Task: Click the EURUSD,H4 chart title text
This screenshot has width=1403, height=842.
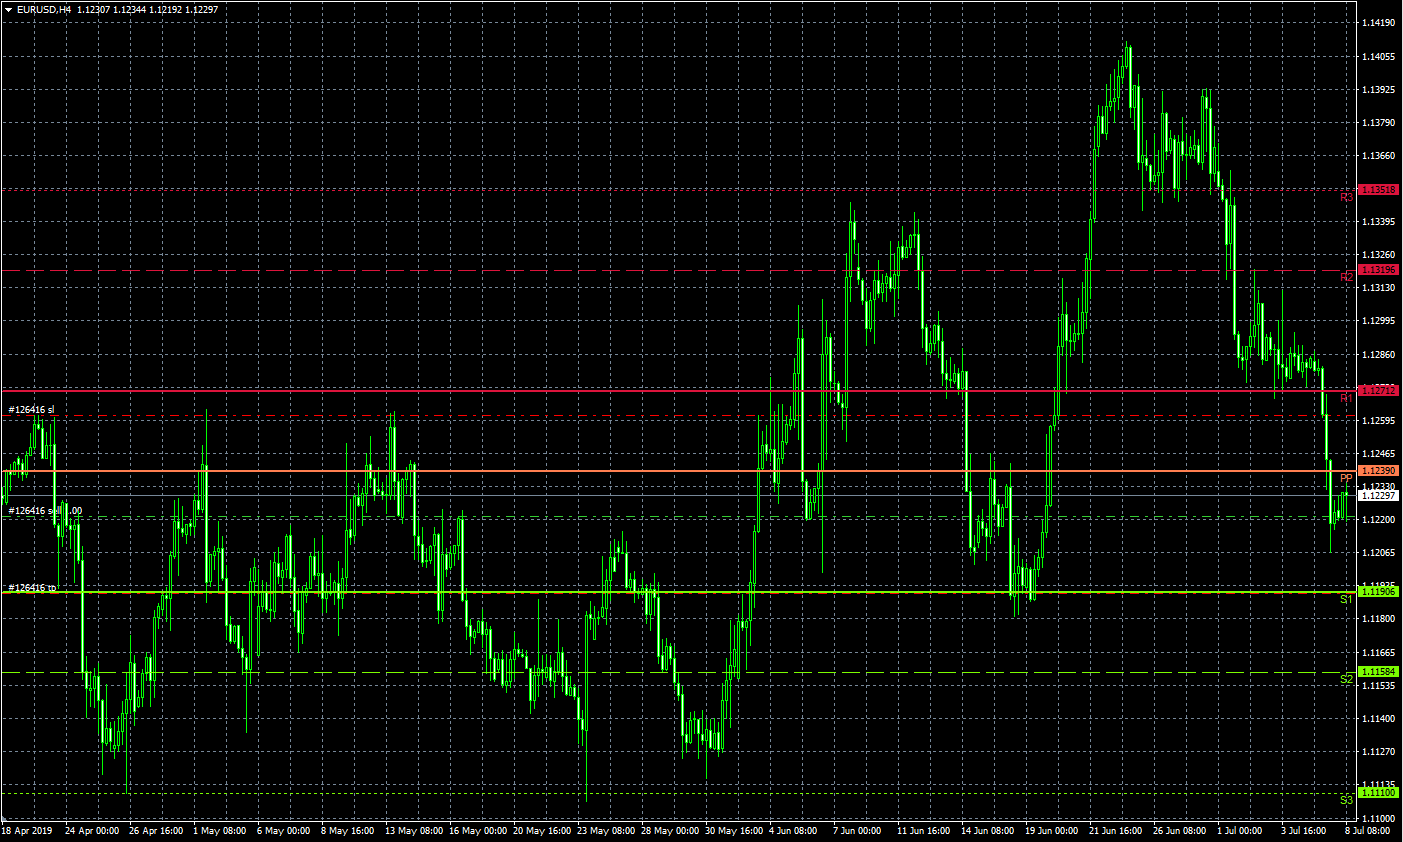Action: (43, 10)
